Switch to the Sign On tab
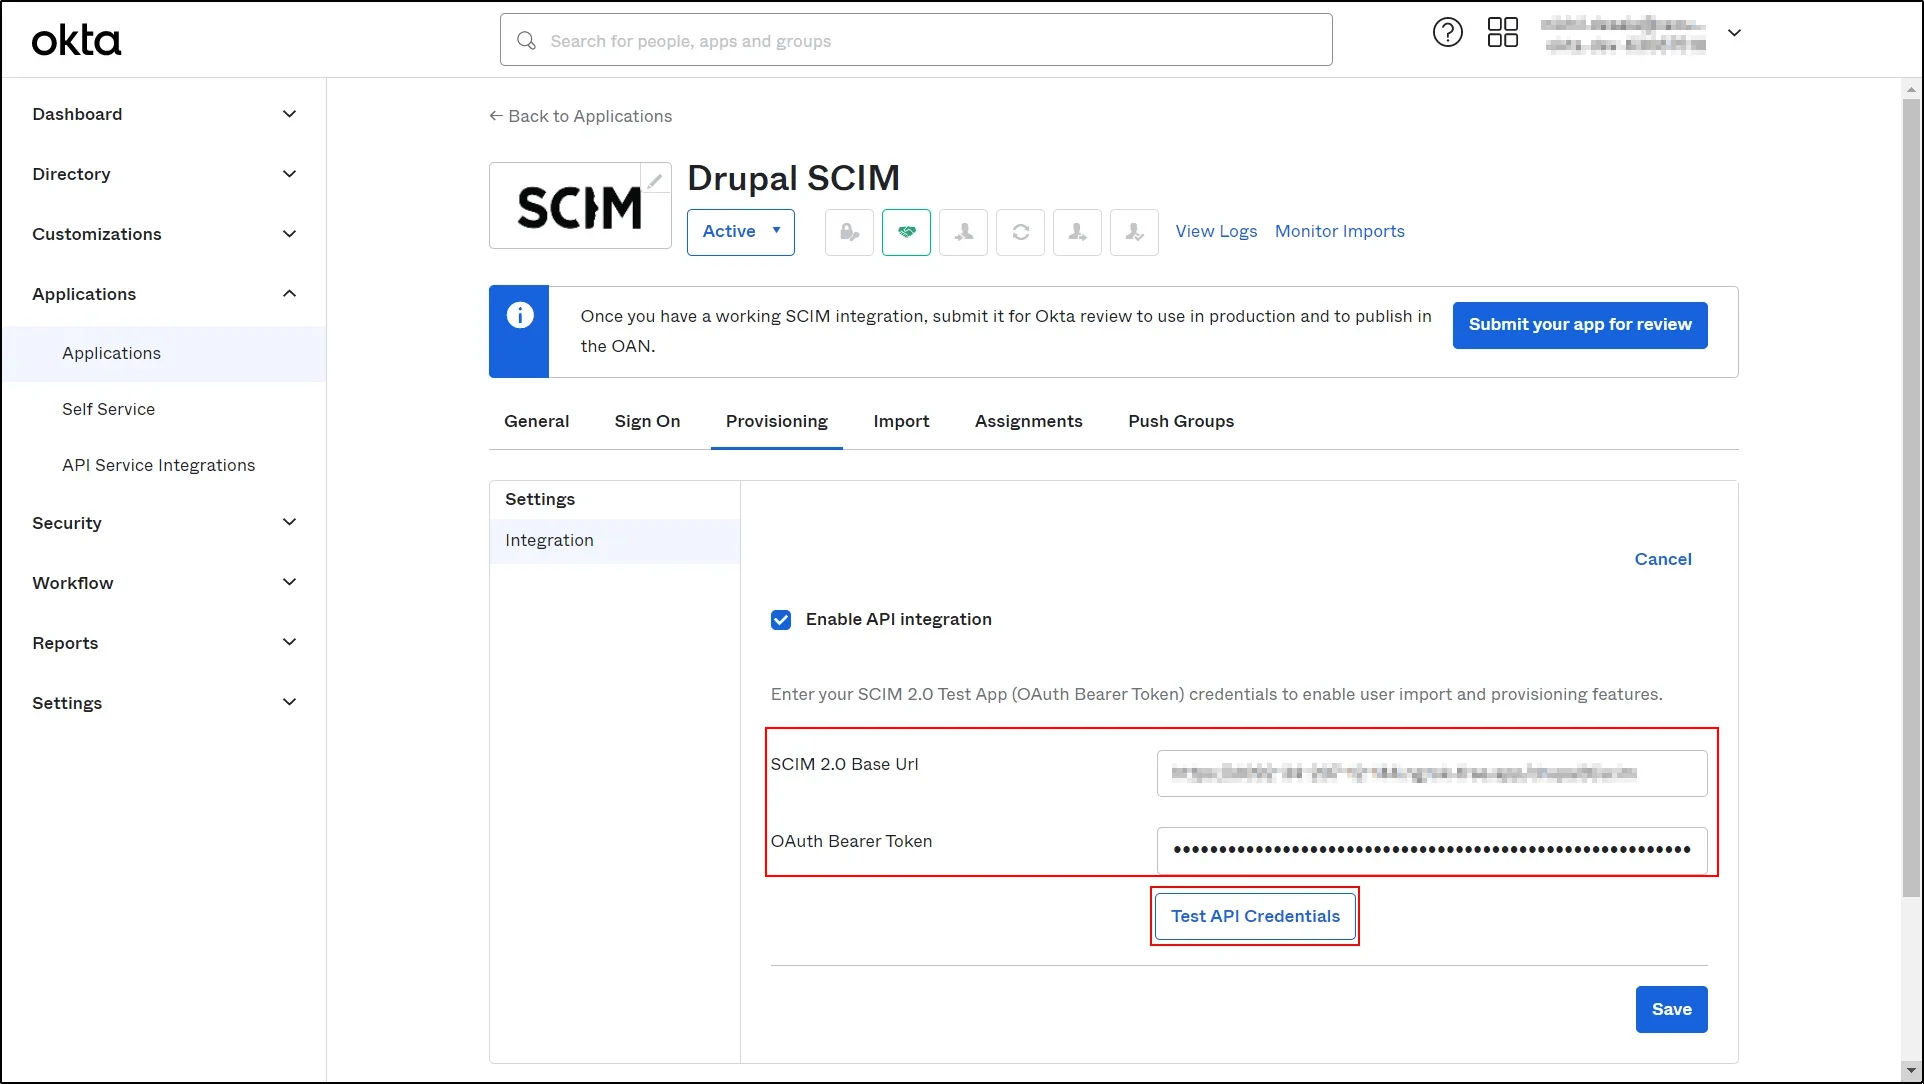Image resolution: width=1924 pixels, height=1084 pixels. coord(647,421)
